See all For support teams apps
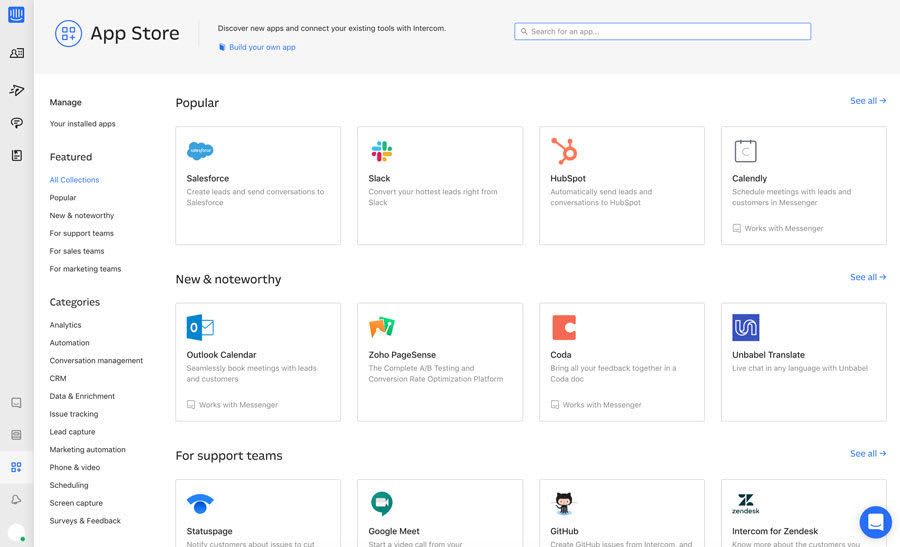 point(868,453)
